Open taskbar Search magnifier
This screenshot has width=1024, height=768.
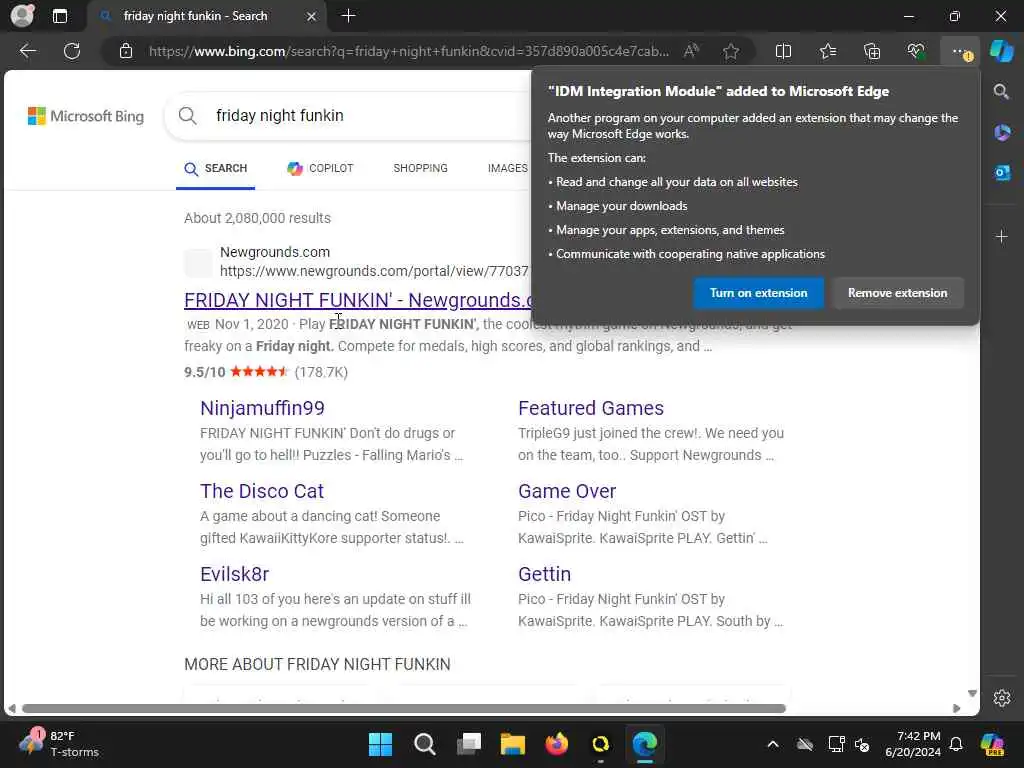point(424,744)
